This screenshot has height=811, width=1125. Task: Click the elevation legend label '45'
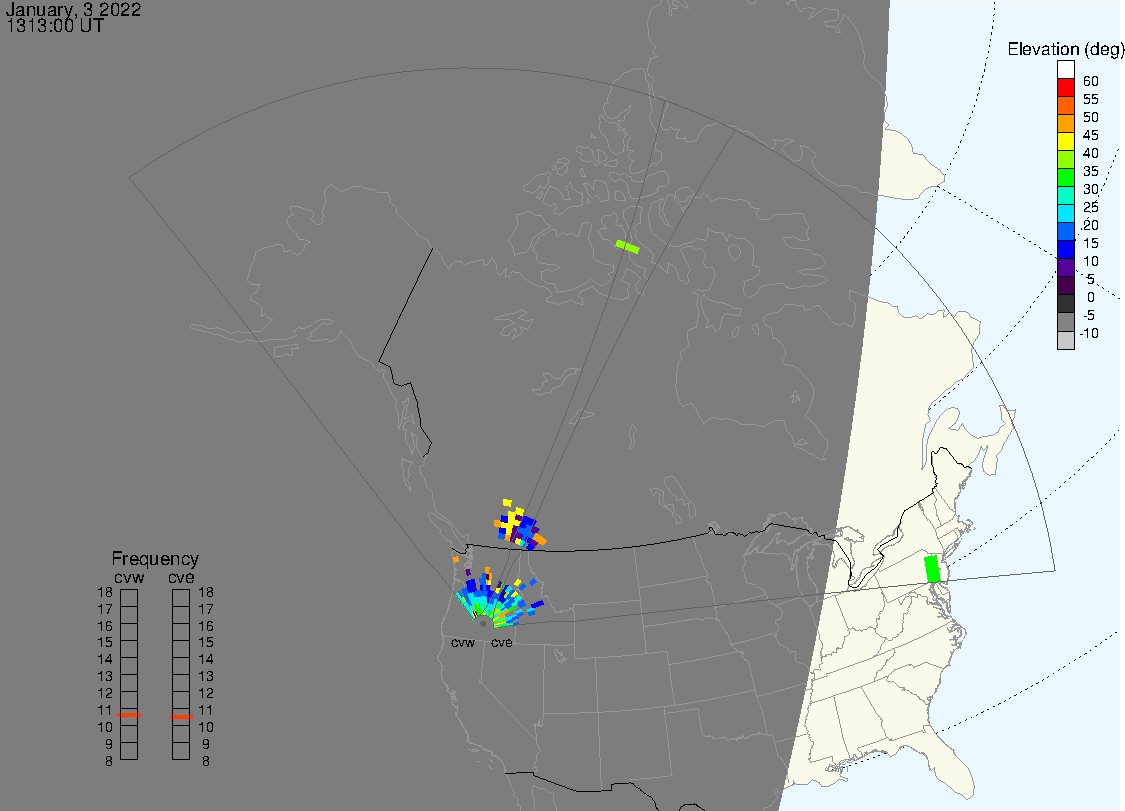[1091, 135]
